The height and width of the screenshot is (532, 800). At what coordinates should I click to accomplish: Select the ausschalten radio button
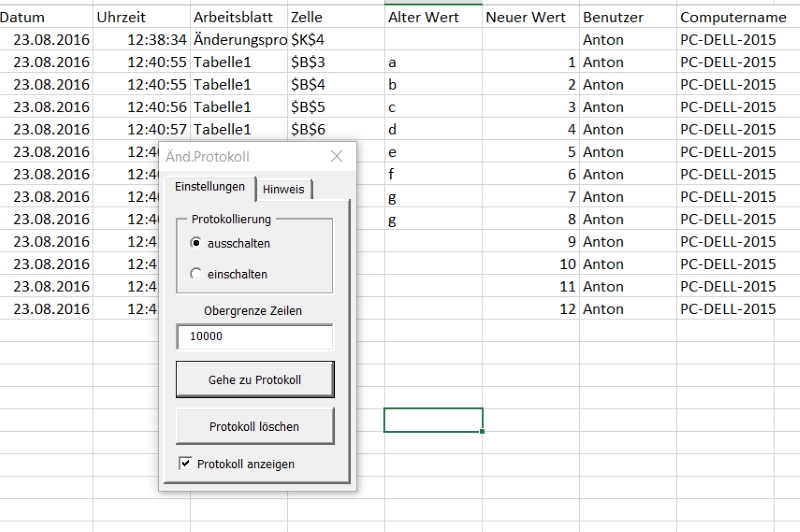[197, 243]
